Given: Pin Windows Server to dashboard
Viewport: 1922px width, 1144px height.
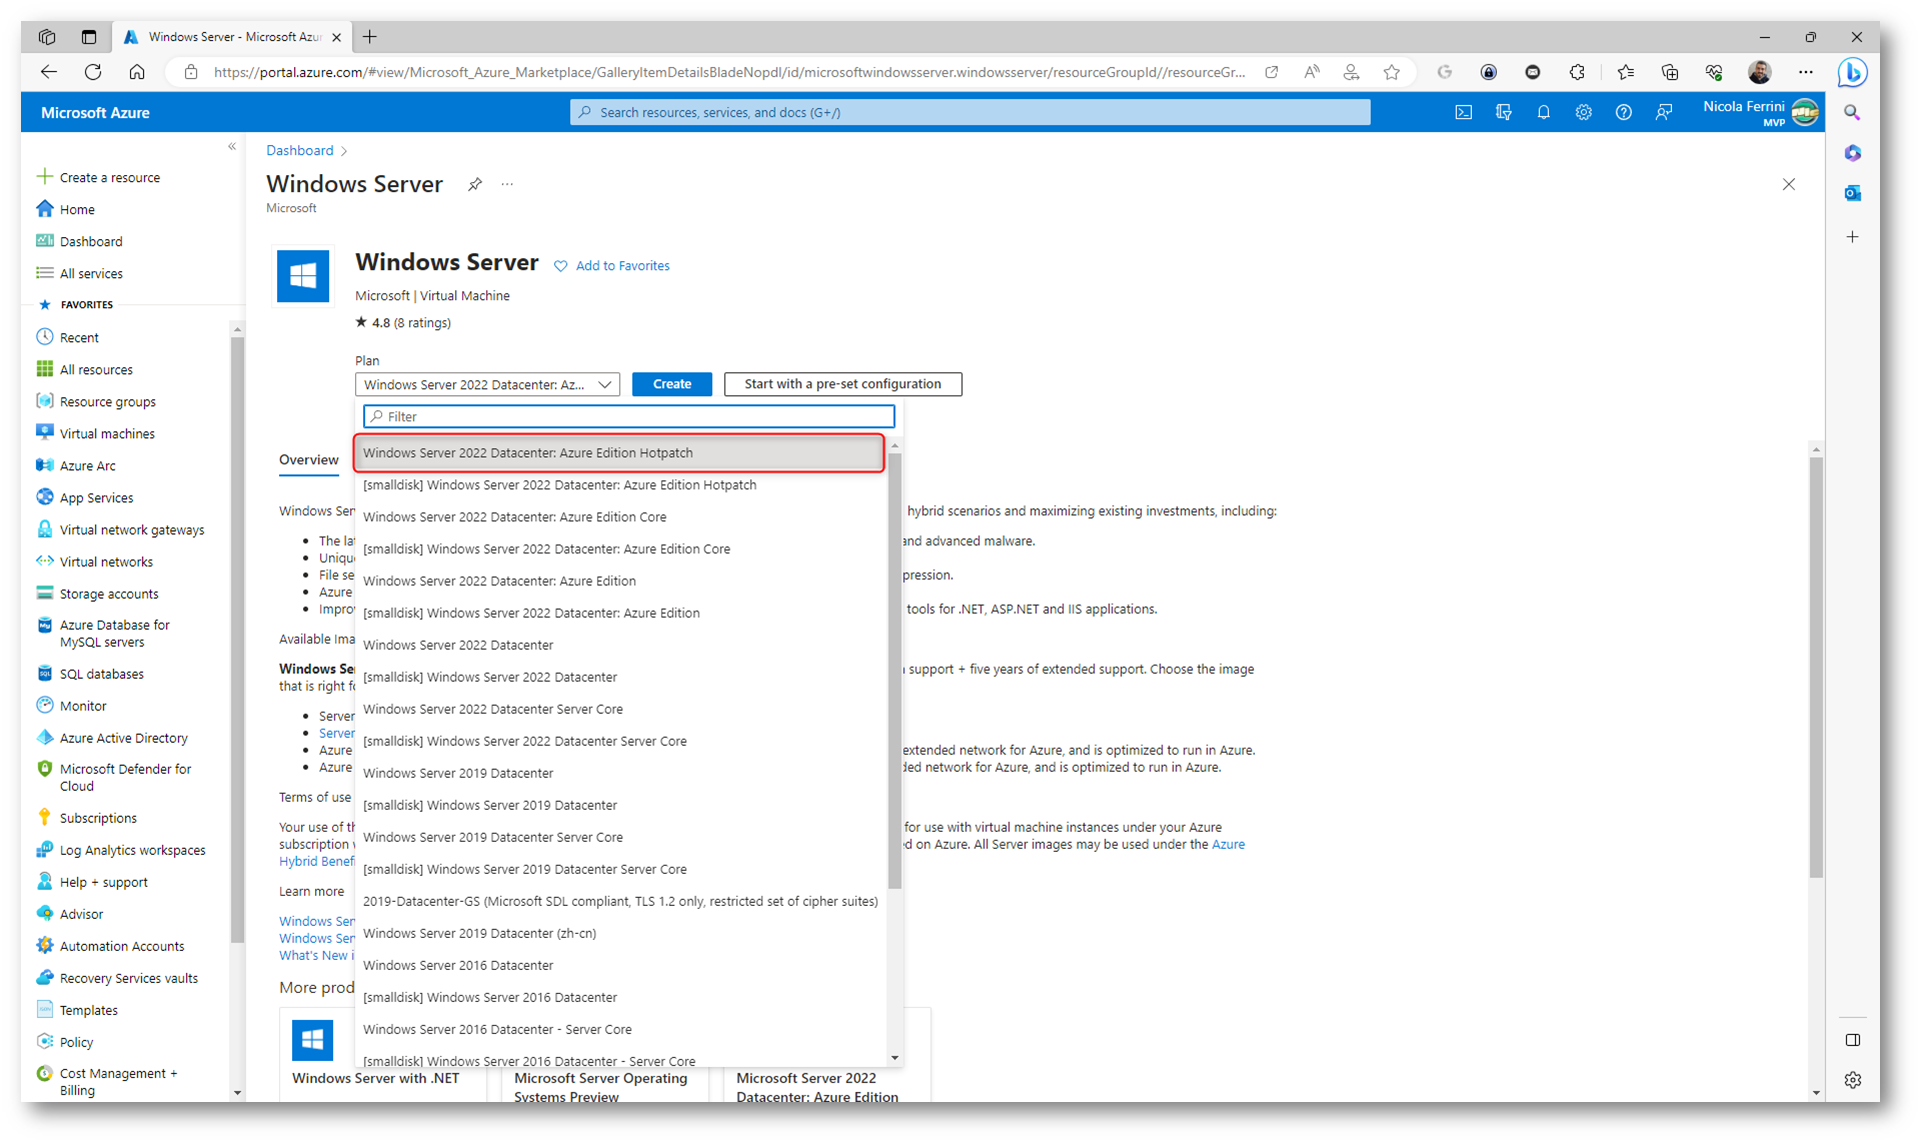Looking at the screenshot, I should 475,184.
